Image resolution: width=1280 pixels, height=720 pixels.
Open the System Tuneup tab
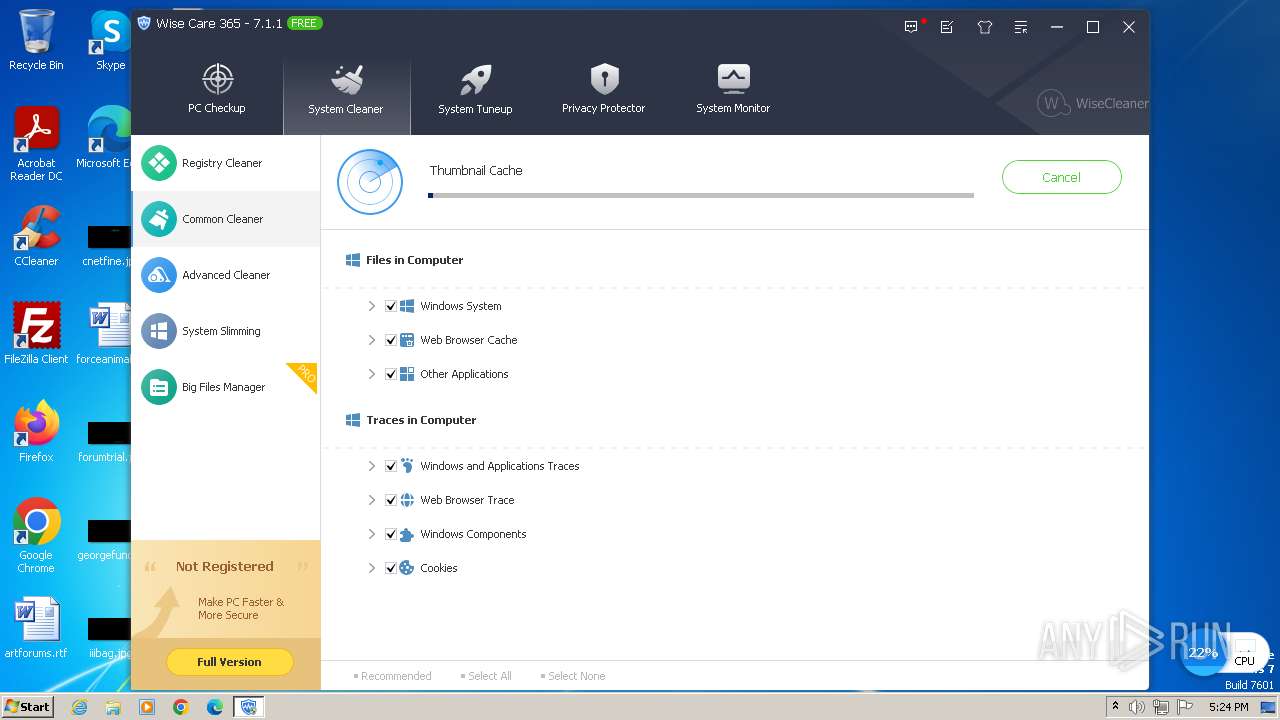(475, 90)
